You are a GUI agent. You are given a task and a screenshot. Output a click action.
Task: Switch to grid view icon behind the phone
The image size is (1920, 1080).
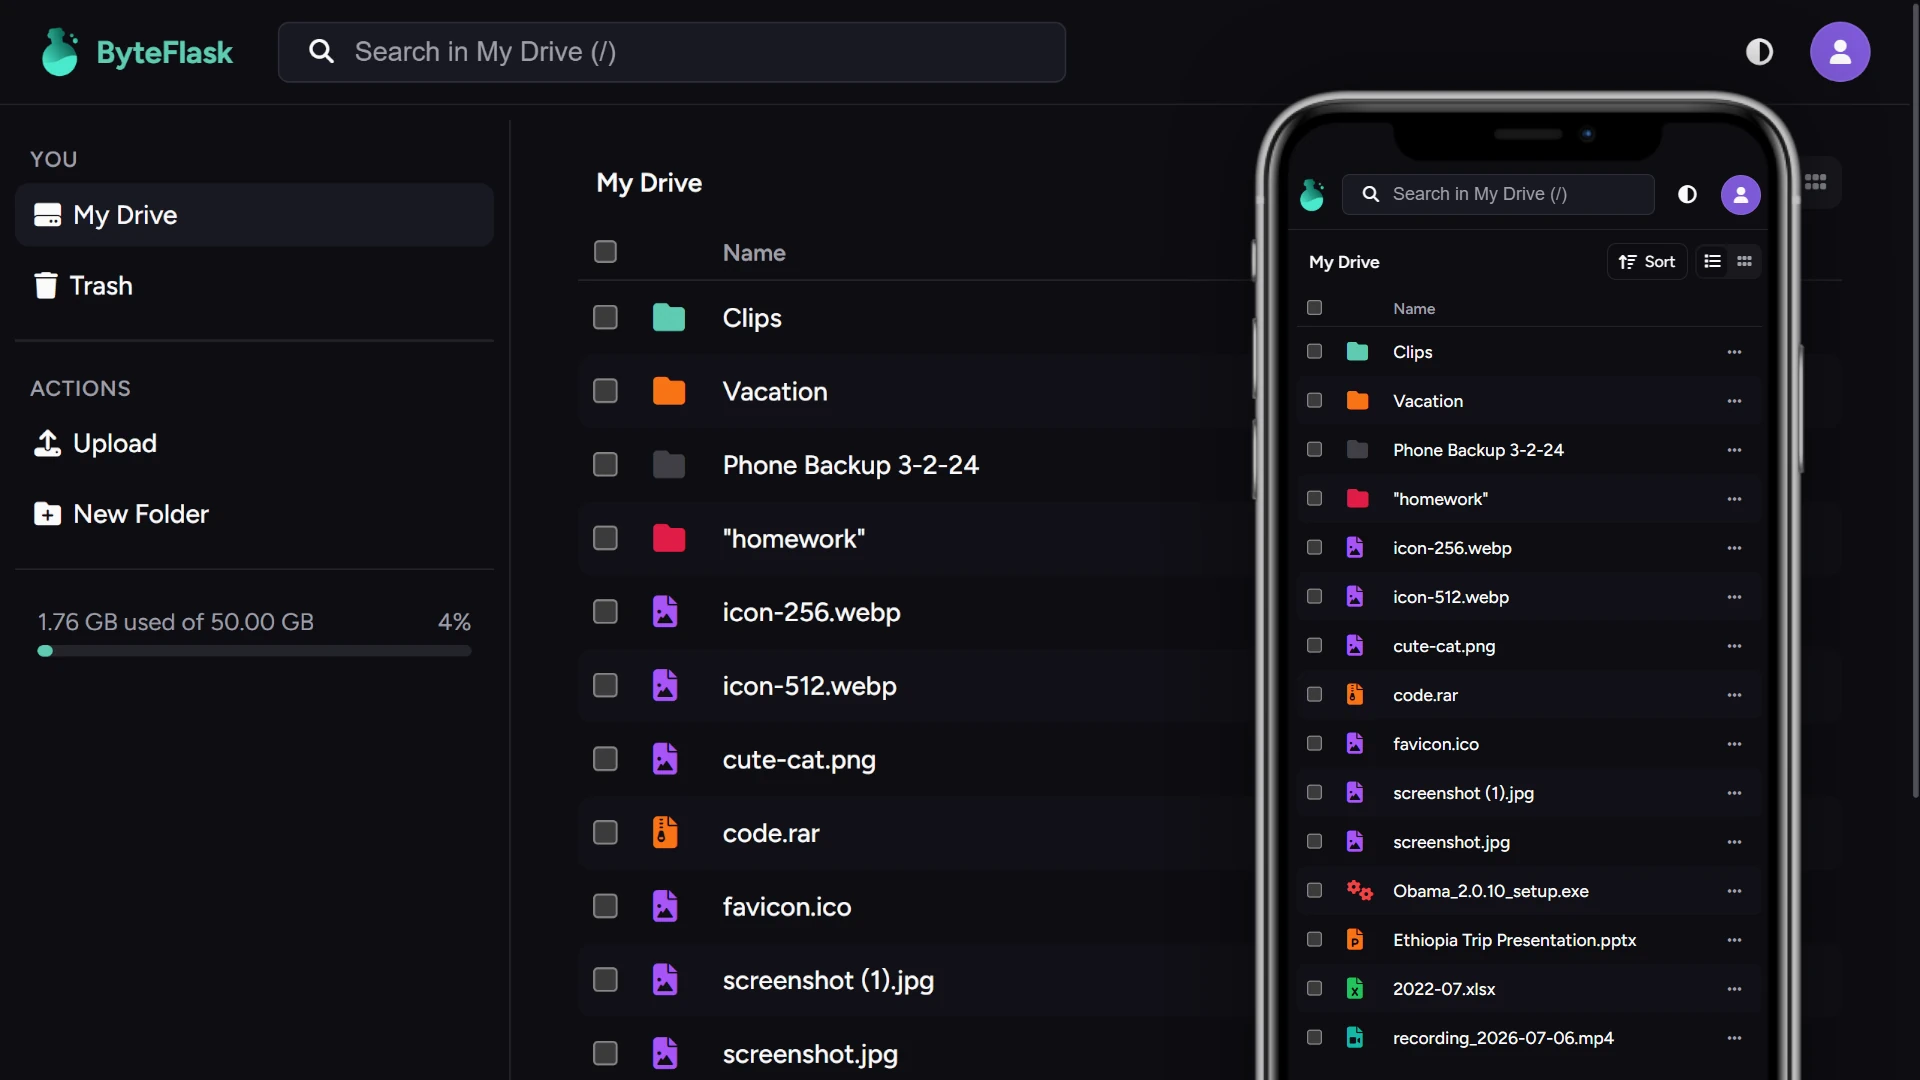(1816, 182)
